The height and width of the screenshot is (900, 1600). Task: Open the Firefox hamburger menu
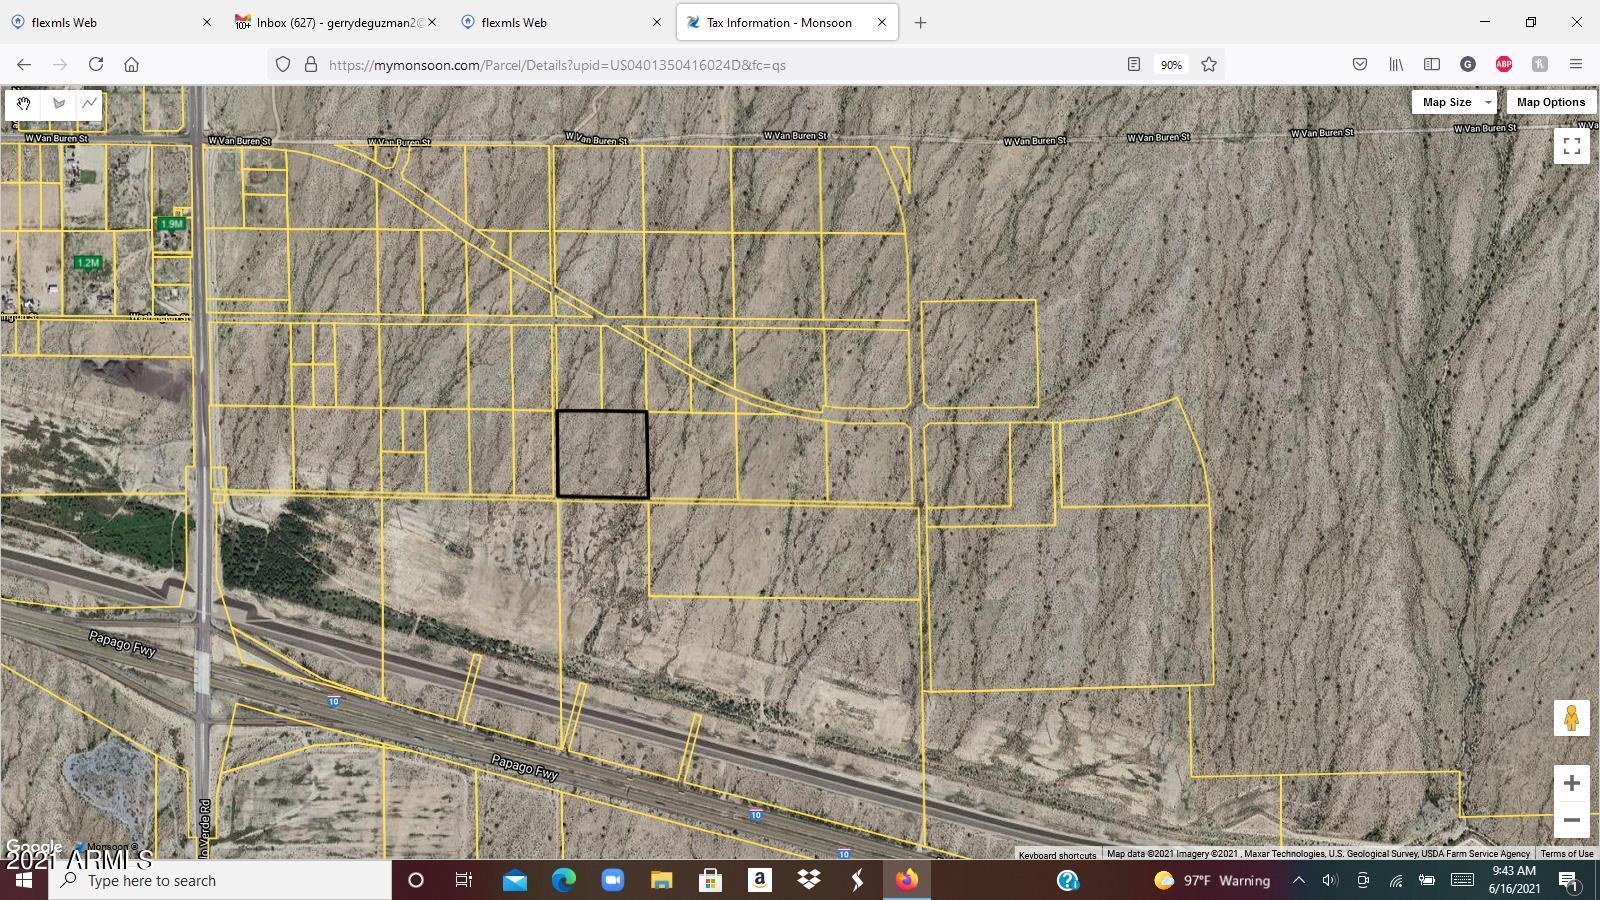pyautogui.click(x=1577, y=63)
